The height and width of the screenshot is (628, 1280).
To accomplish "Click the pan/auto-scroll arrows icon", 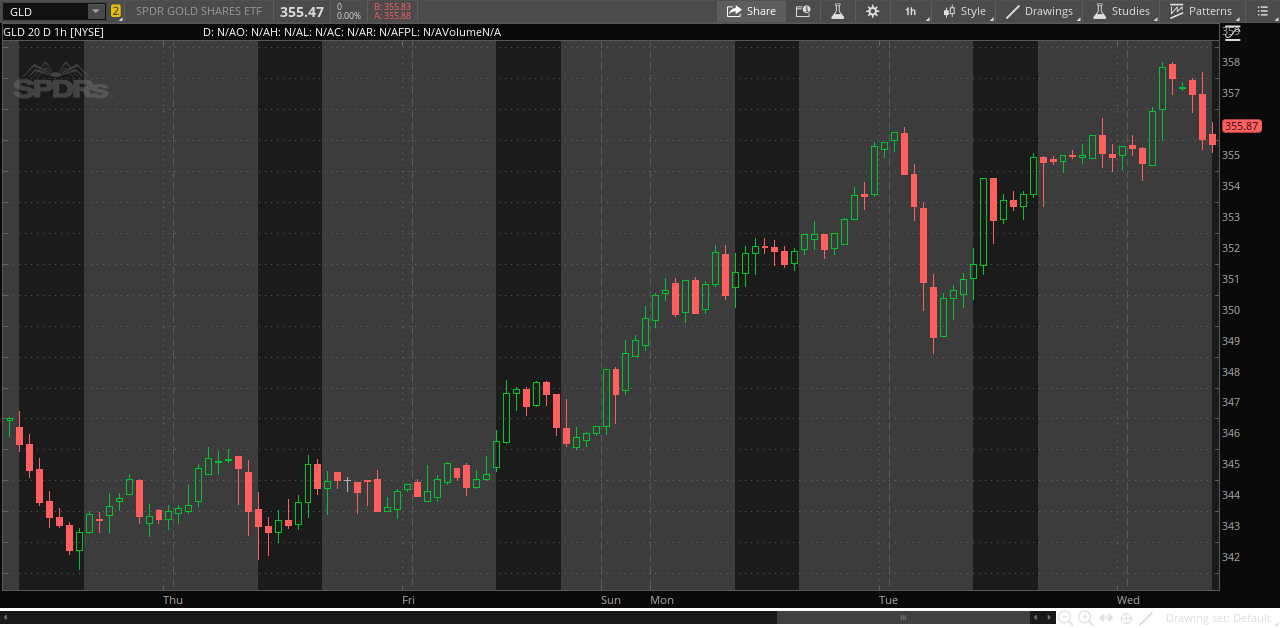I will click(x=1106, y=619).
